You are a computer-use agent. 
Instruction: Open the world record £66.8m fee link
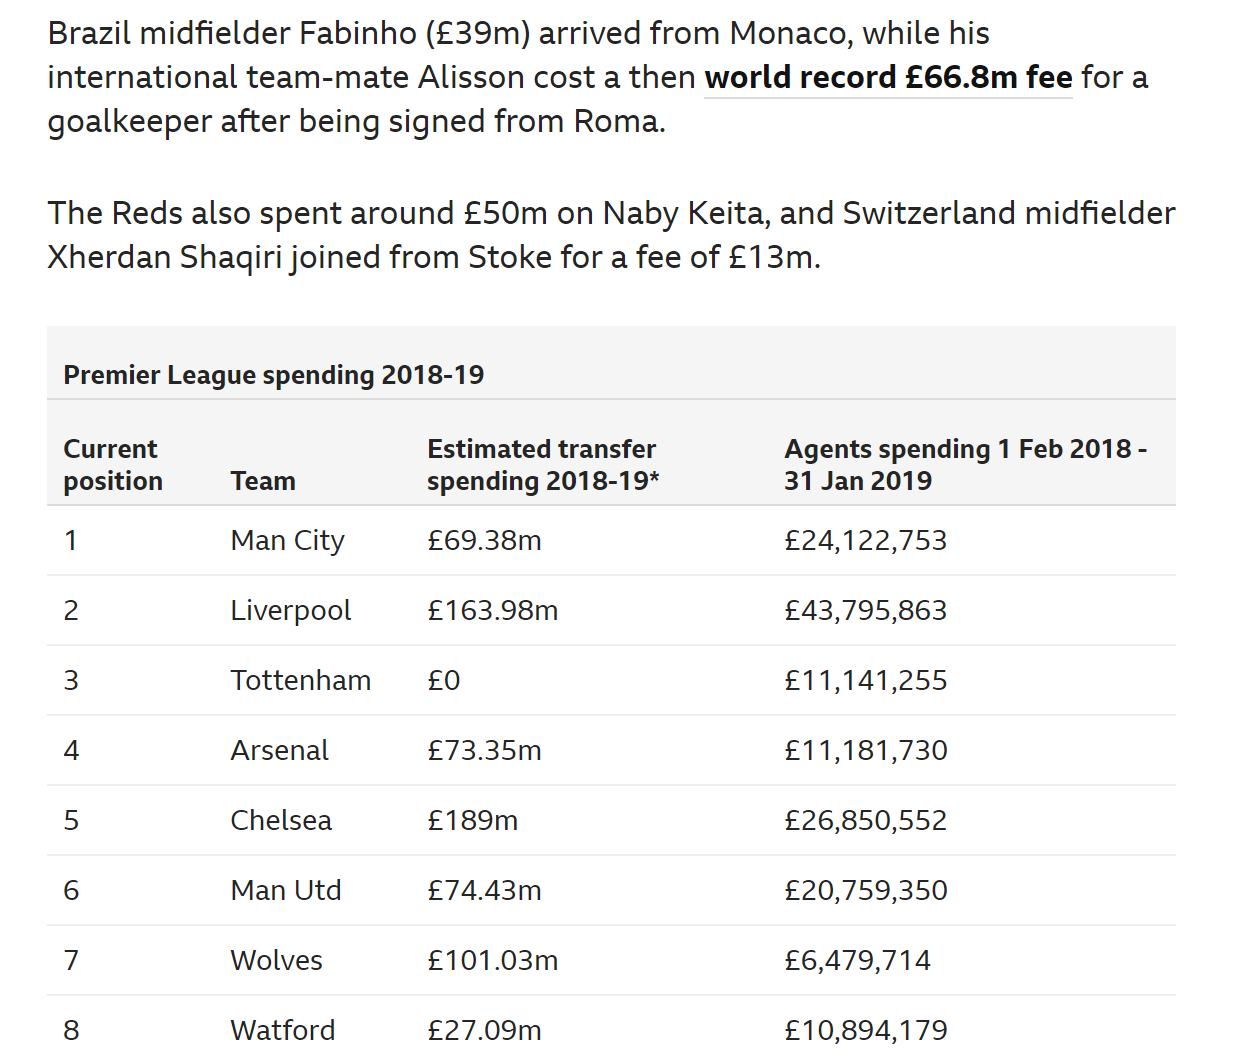[888, 77]
